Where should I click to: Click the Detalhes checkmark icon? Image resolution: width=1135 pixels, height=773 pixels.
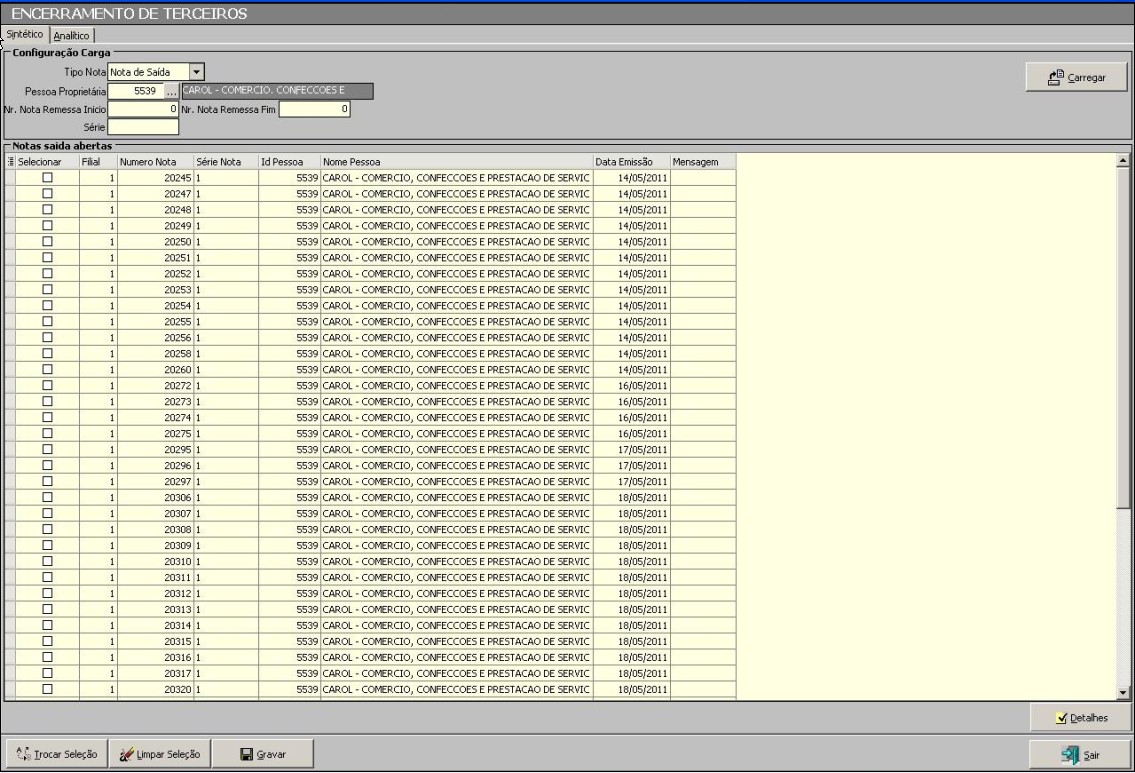1061,717
